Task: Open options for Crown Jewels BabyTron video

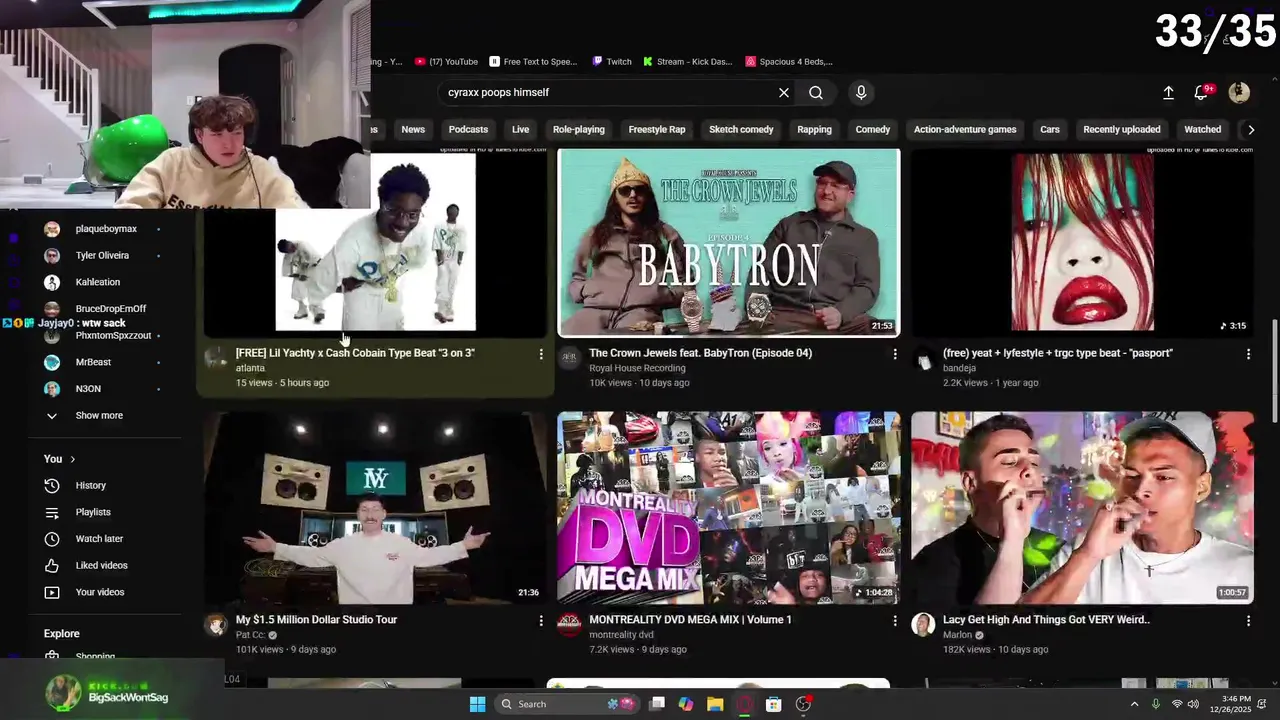Action: pyautogui.click(x=895, y=354)
